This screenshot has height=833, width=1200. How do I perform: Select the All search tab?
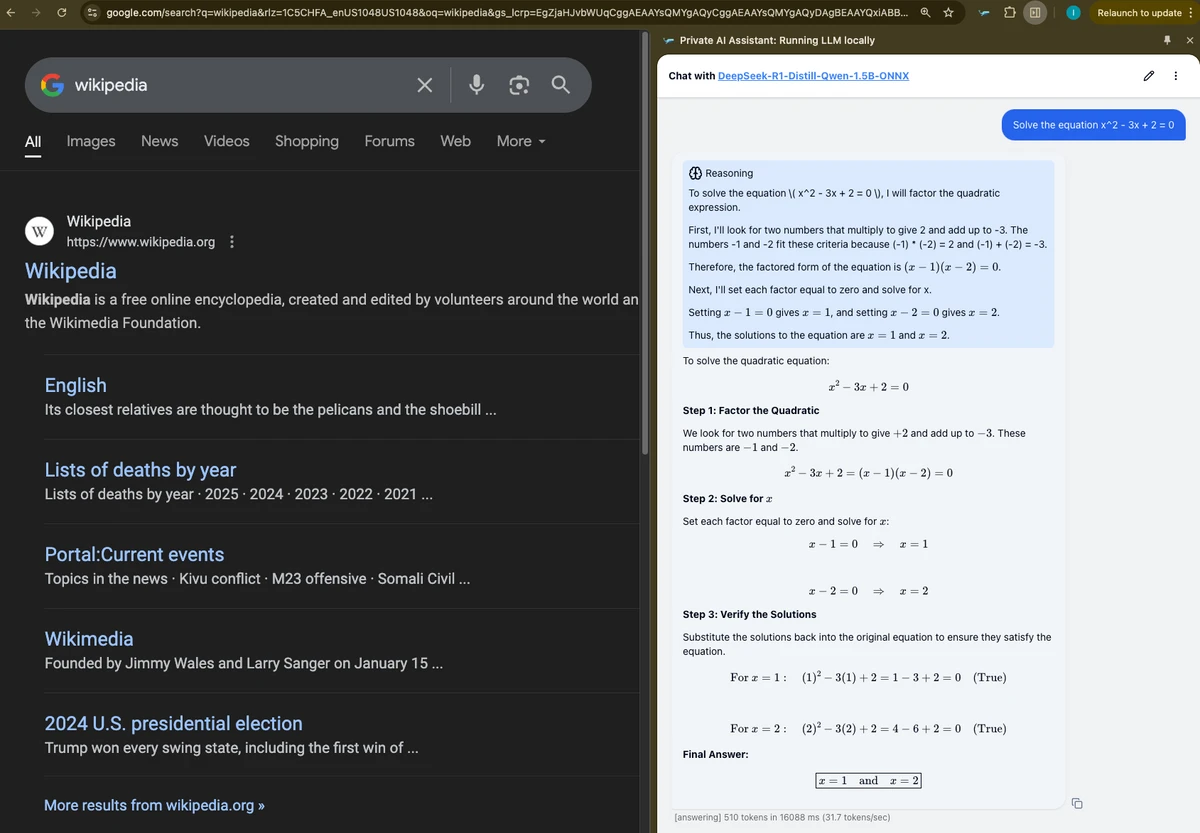pos(33,141)
